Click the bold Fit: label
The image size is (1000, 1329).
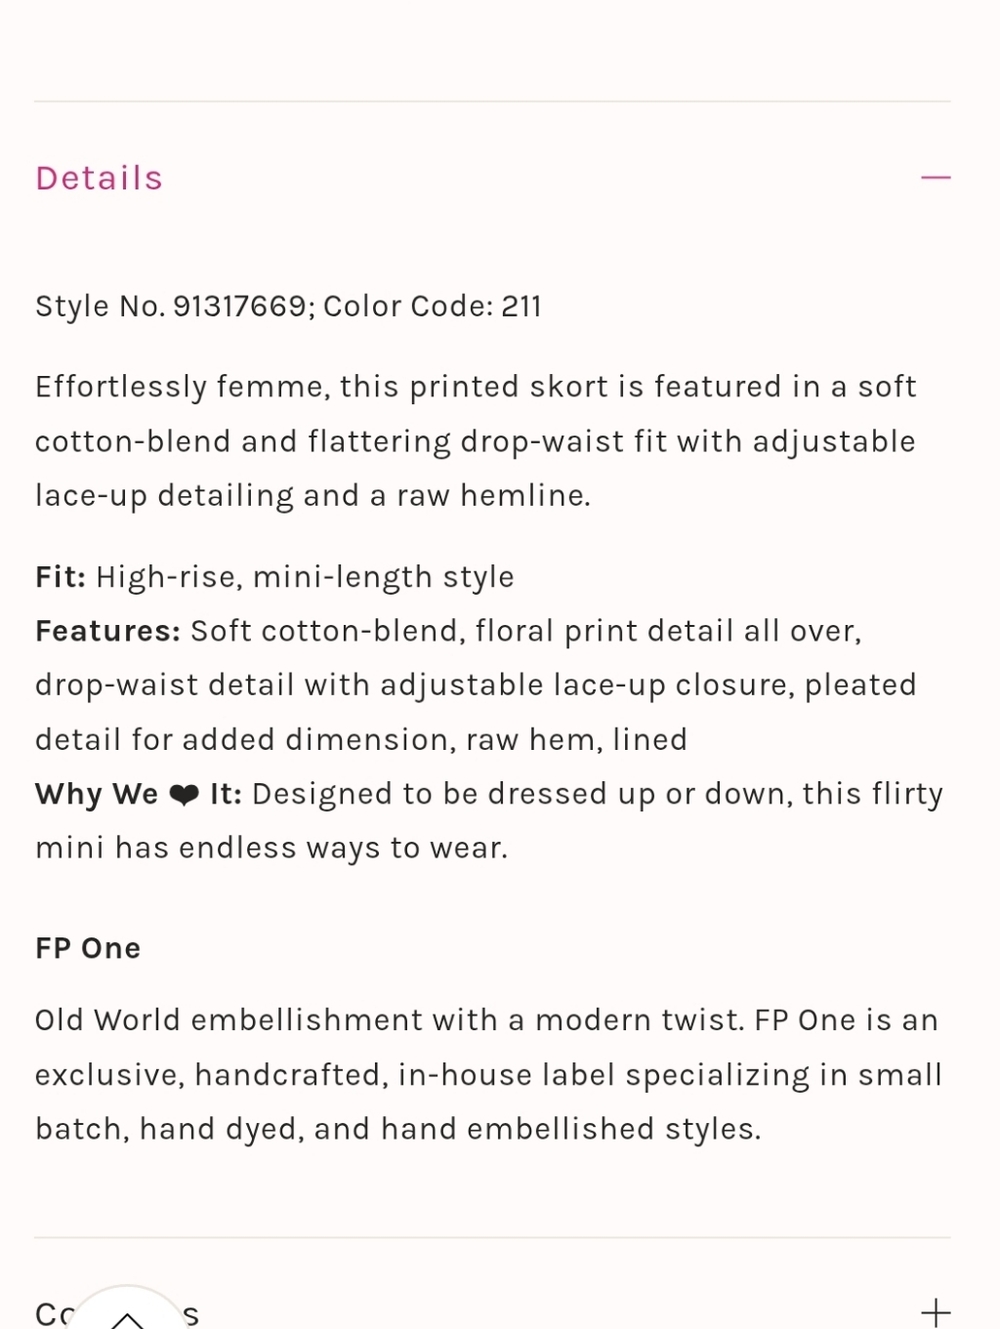(61, 577)
